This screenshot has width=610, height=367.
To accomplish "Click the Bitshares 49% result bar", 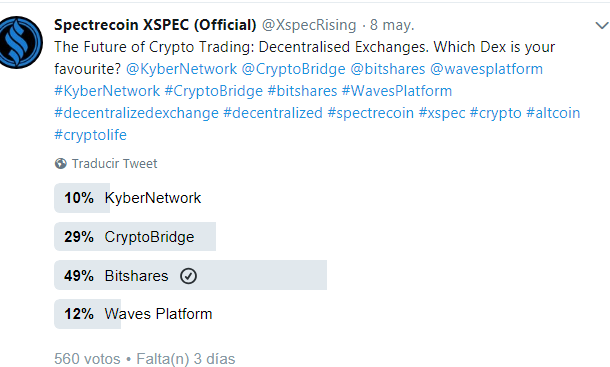I will point(190,275).
